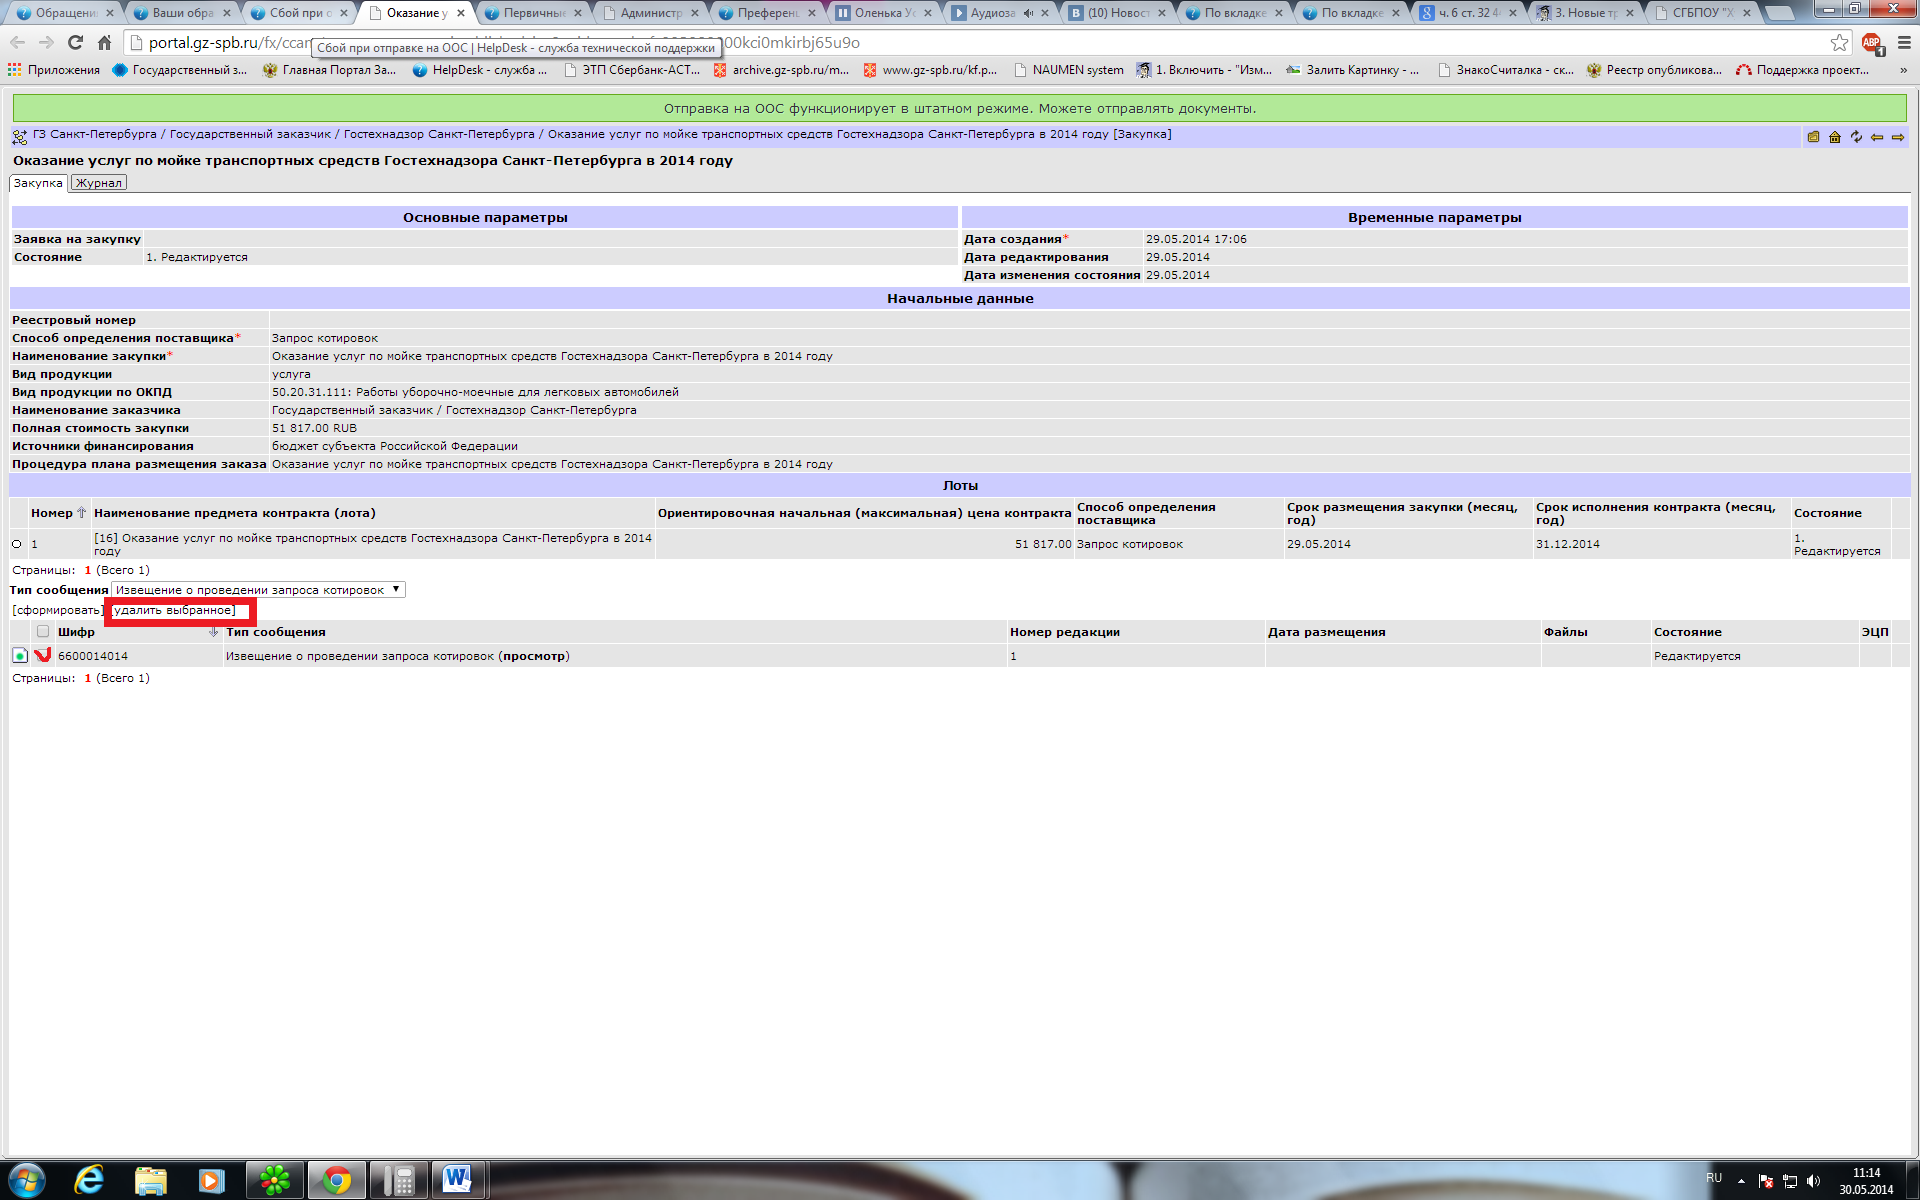
Task: Sort messages by Шифр down arrow
Action: point(213,632)
